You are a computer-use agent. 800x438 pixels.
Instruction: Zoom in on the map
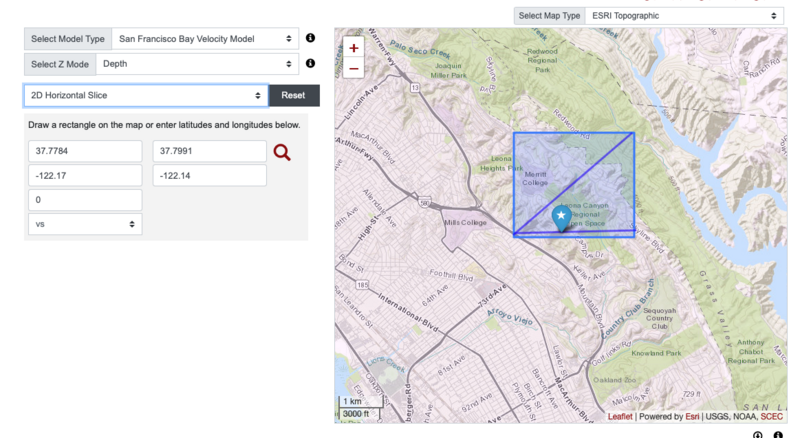(x=354, y=48)
